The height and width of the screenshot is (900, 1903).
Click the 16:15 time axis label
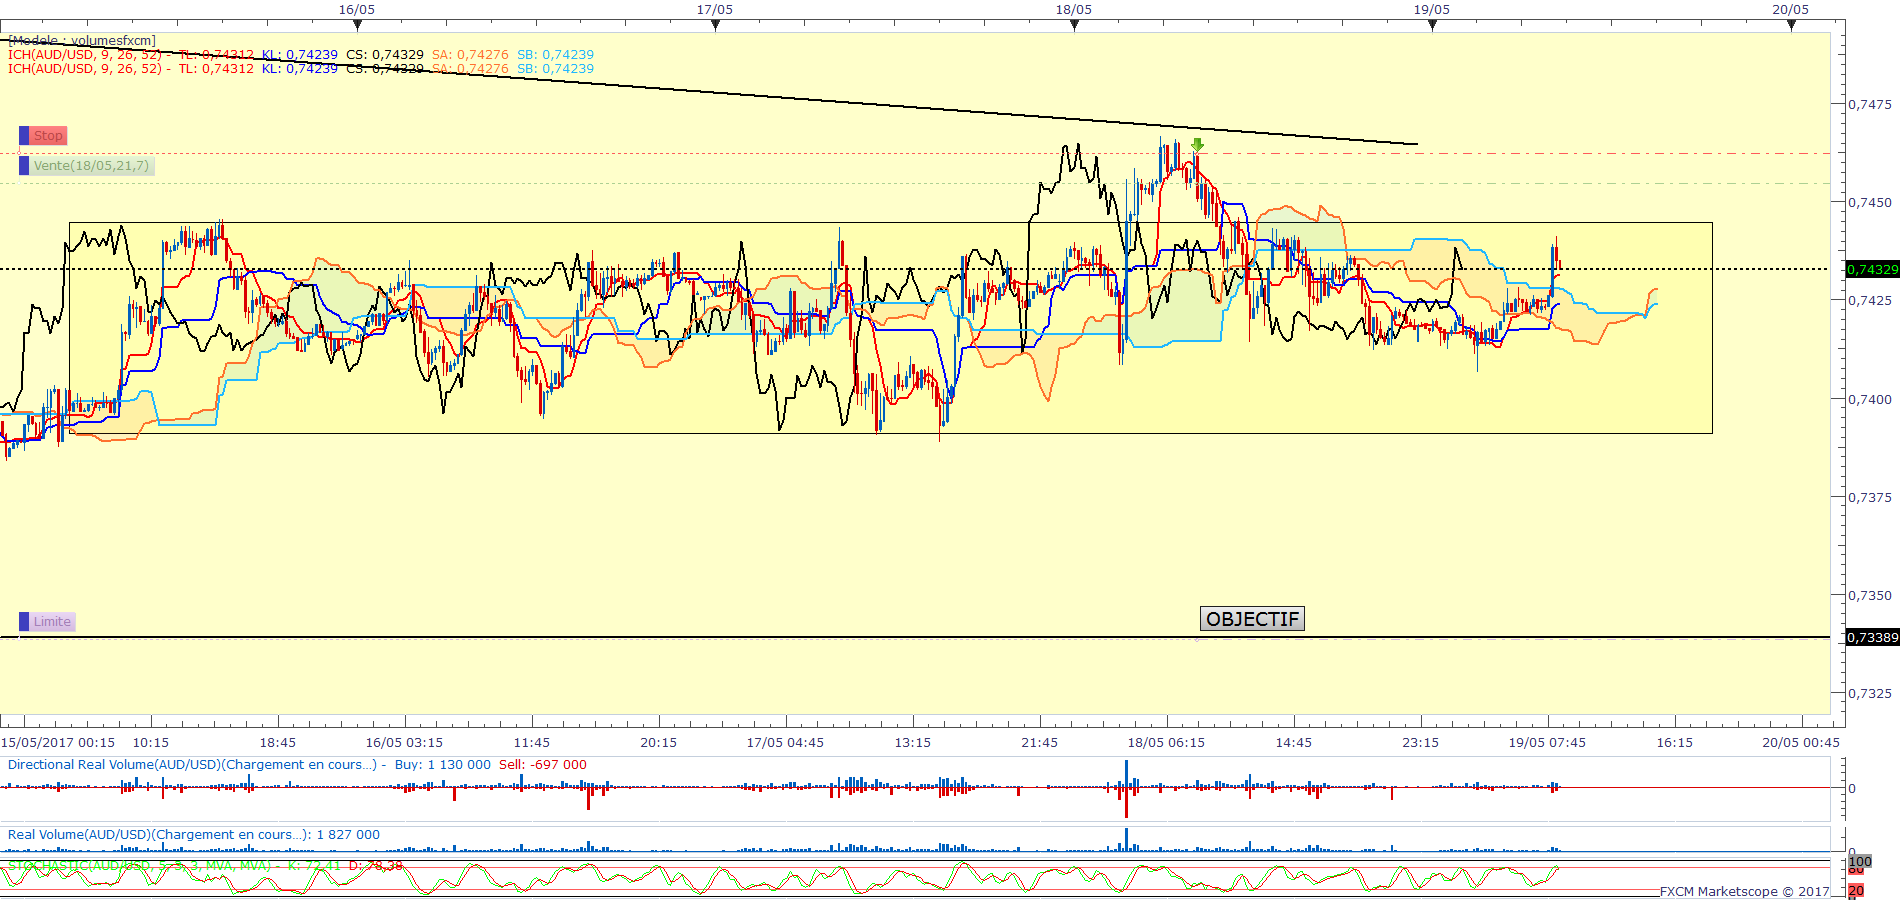point(1675,743)
